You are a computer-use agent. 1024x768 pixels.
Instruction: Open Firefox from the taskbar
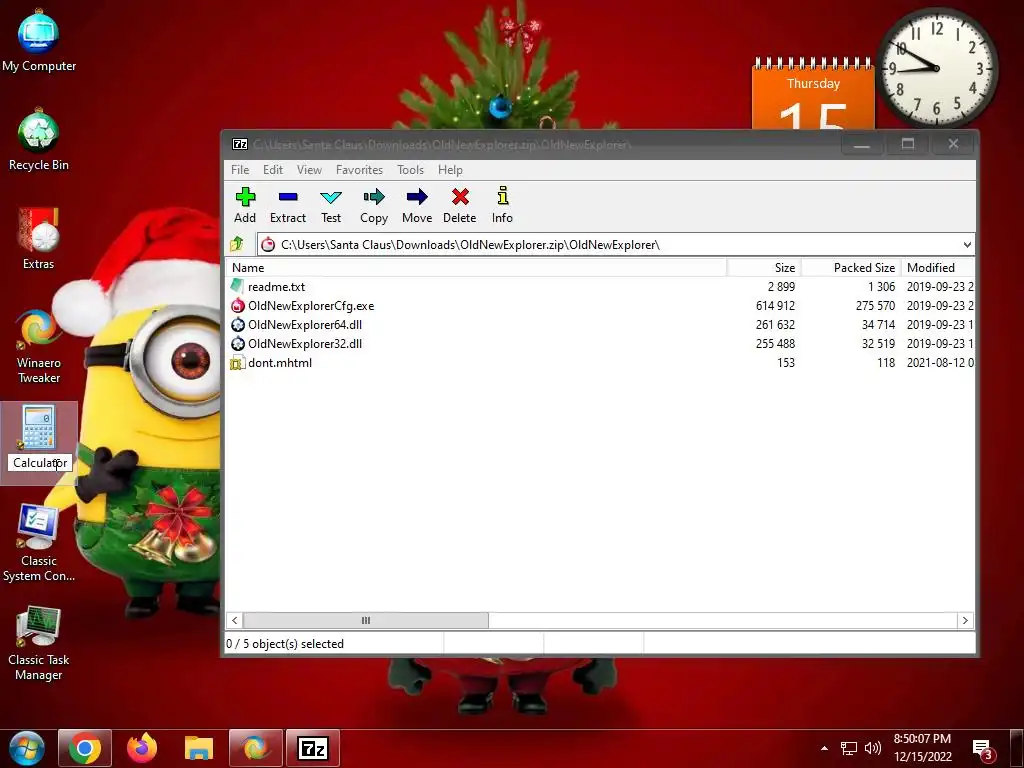pyautogui.click(x=142, y=748)
